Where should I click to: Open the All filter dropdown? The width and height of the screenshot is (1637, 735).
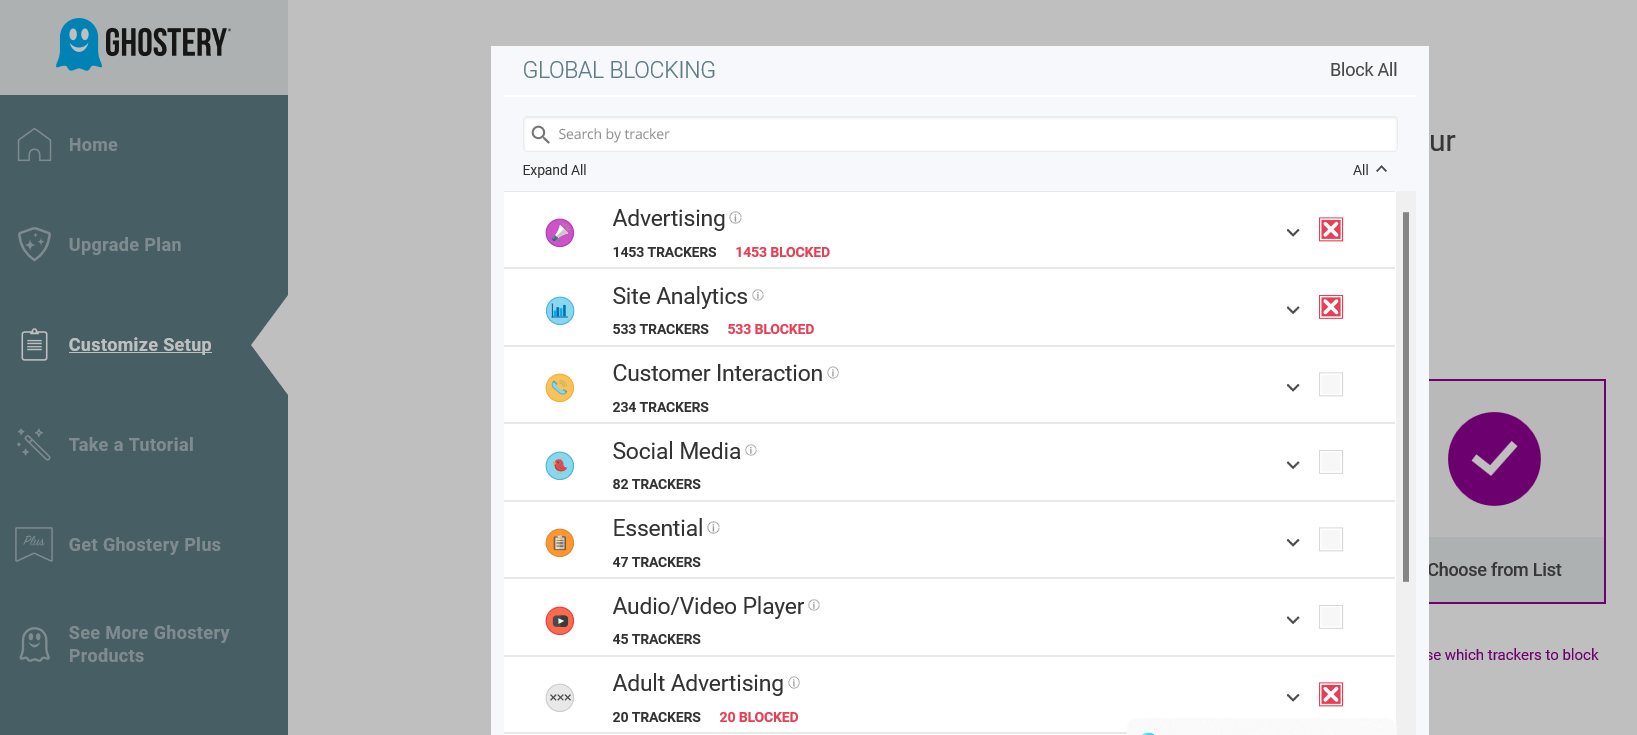[x=1370, y=170]
